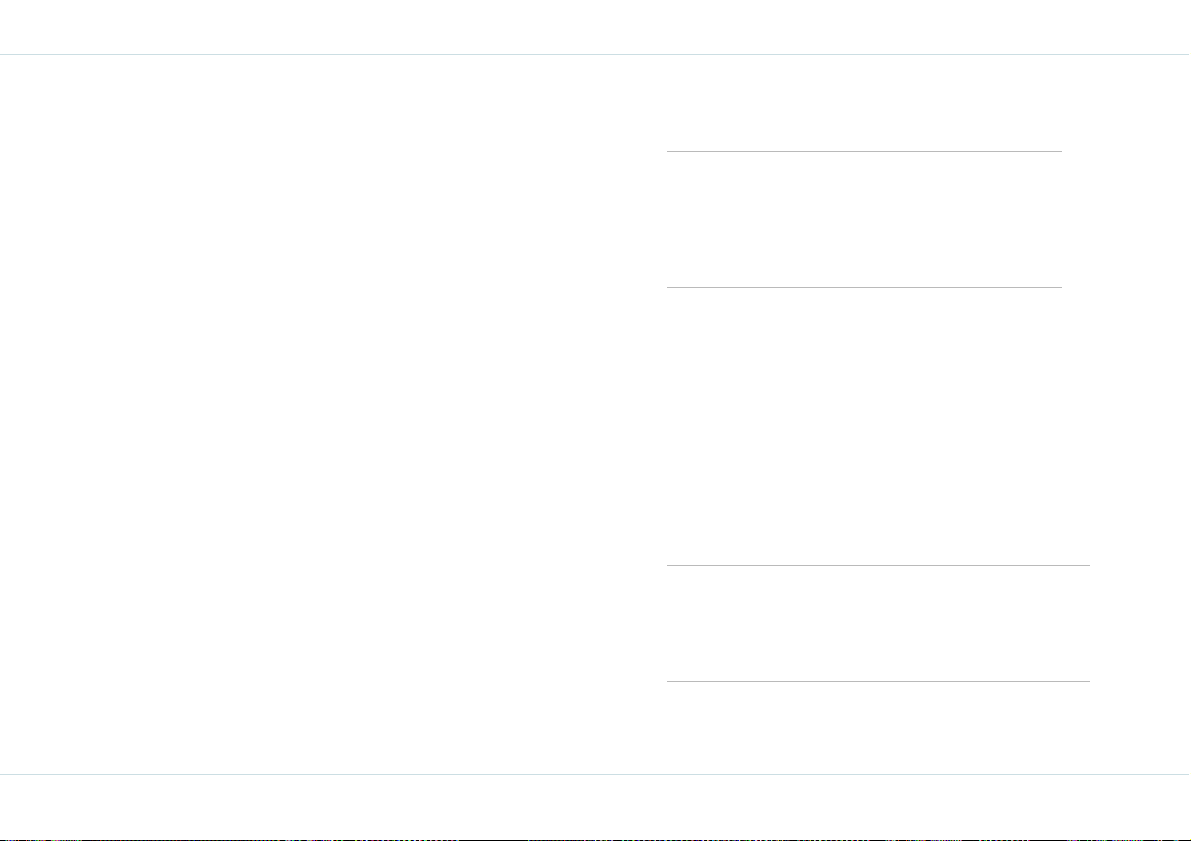Viewport: 1191px width, 841px height.
Task: Click empty section between third and fourth gray separators
Action: [x=878, y=623]
